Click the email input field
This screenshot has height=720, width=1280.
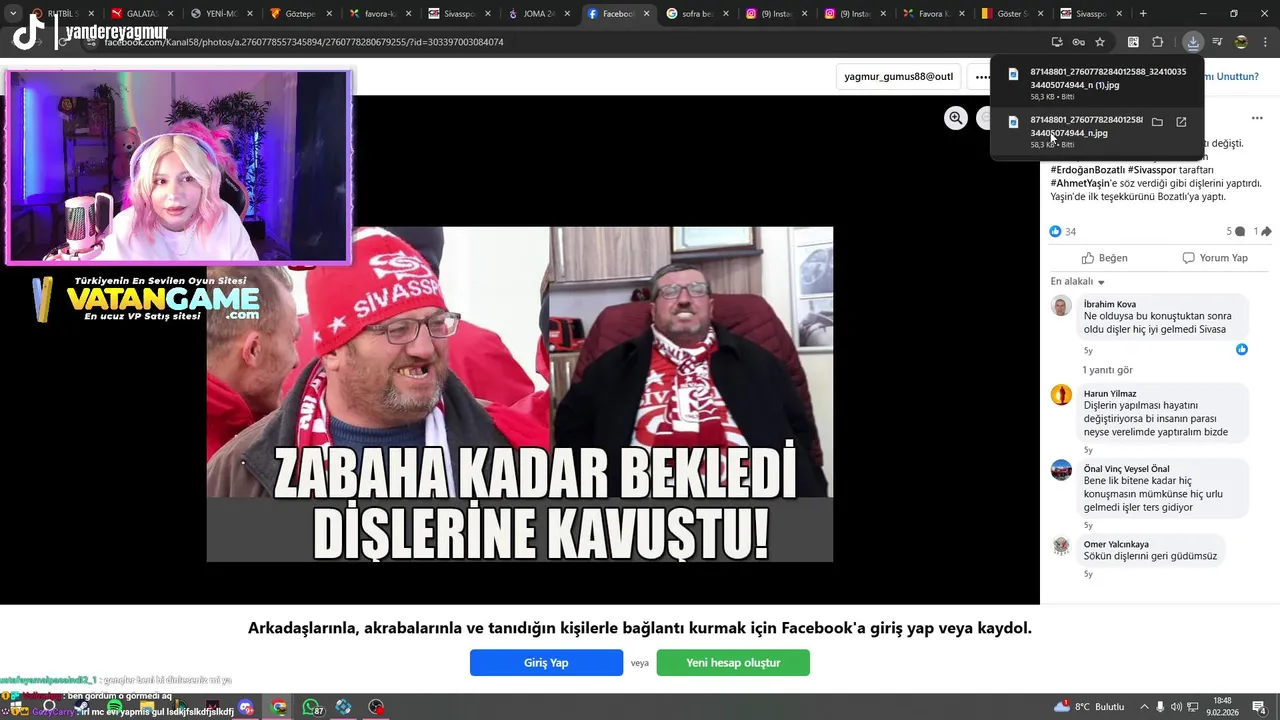pos(899,76)
